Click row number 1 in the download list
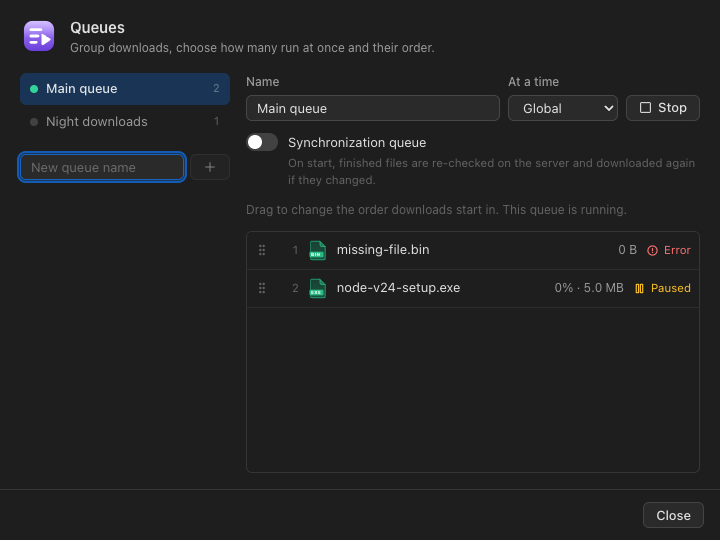This screenshot has height=540, width=720. pyautogui.click(x=295, y=250)
